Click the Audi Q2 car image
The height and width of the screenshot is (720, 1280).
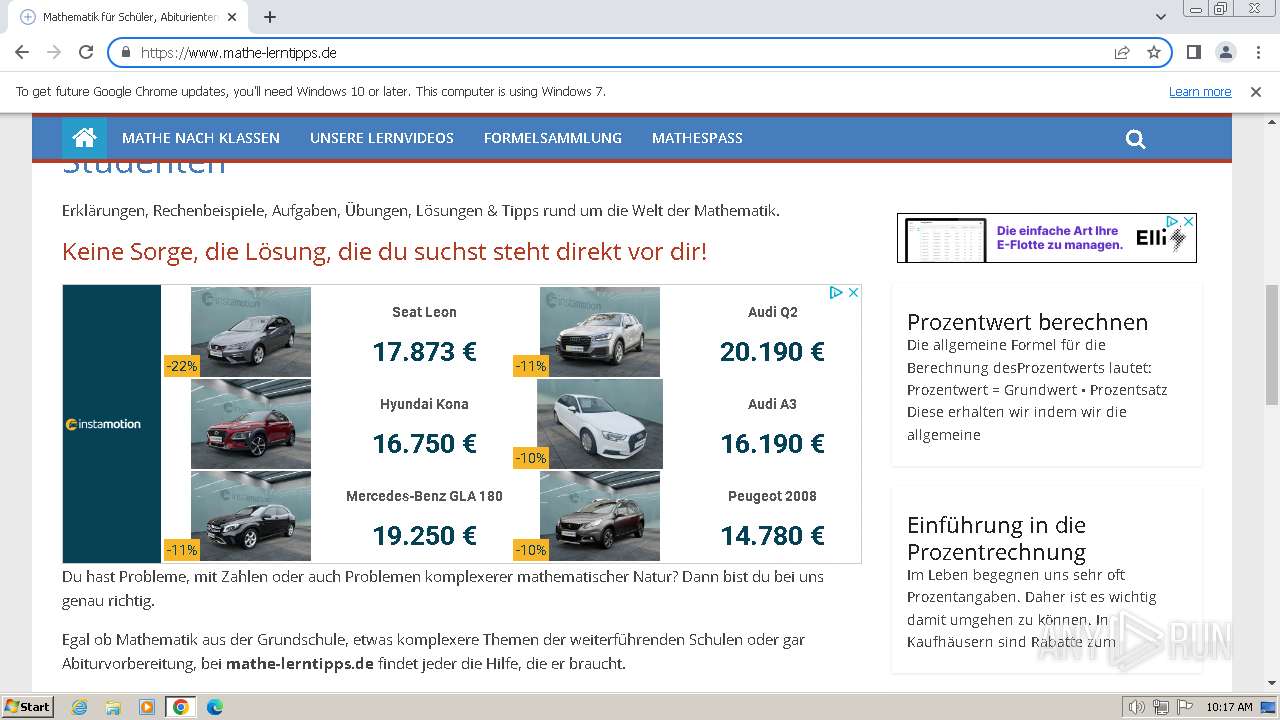coord(599,332)
